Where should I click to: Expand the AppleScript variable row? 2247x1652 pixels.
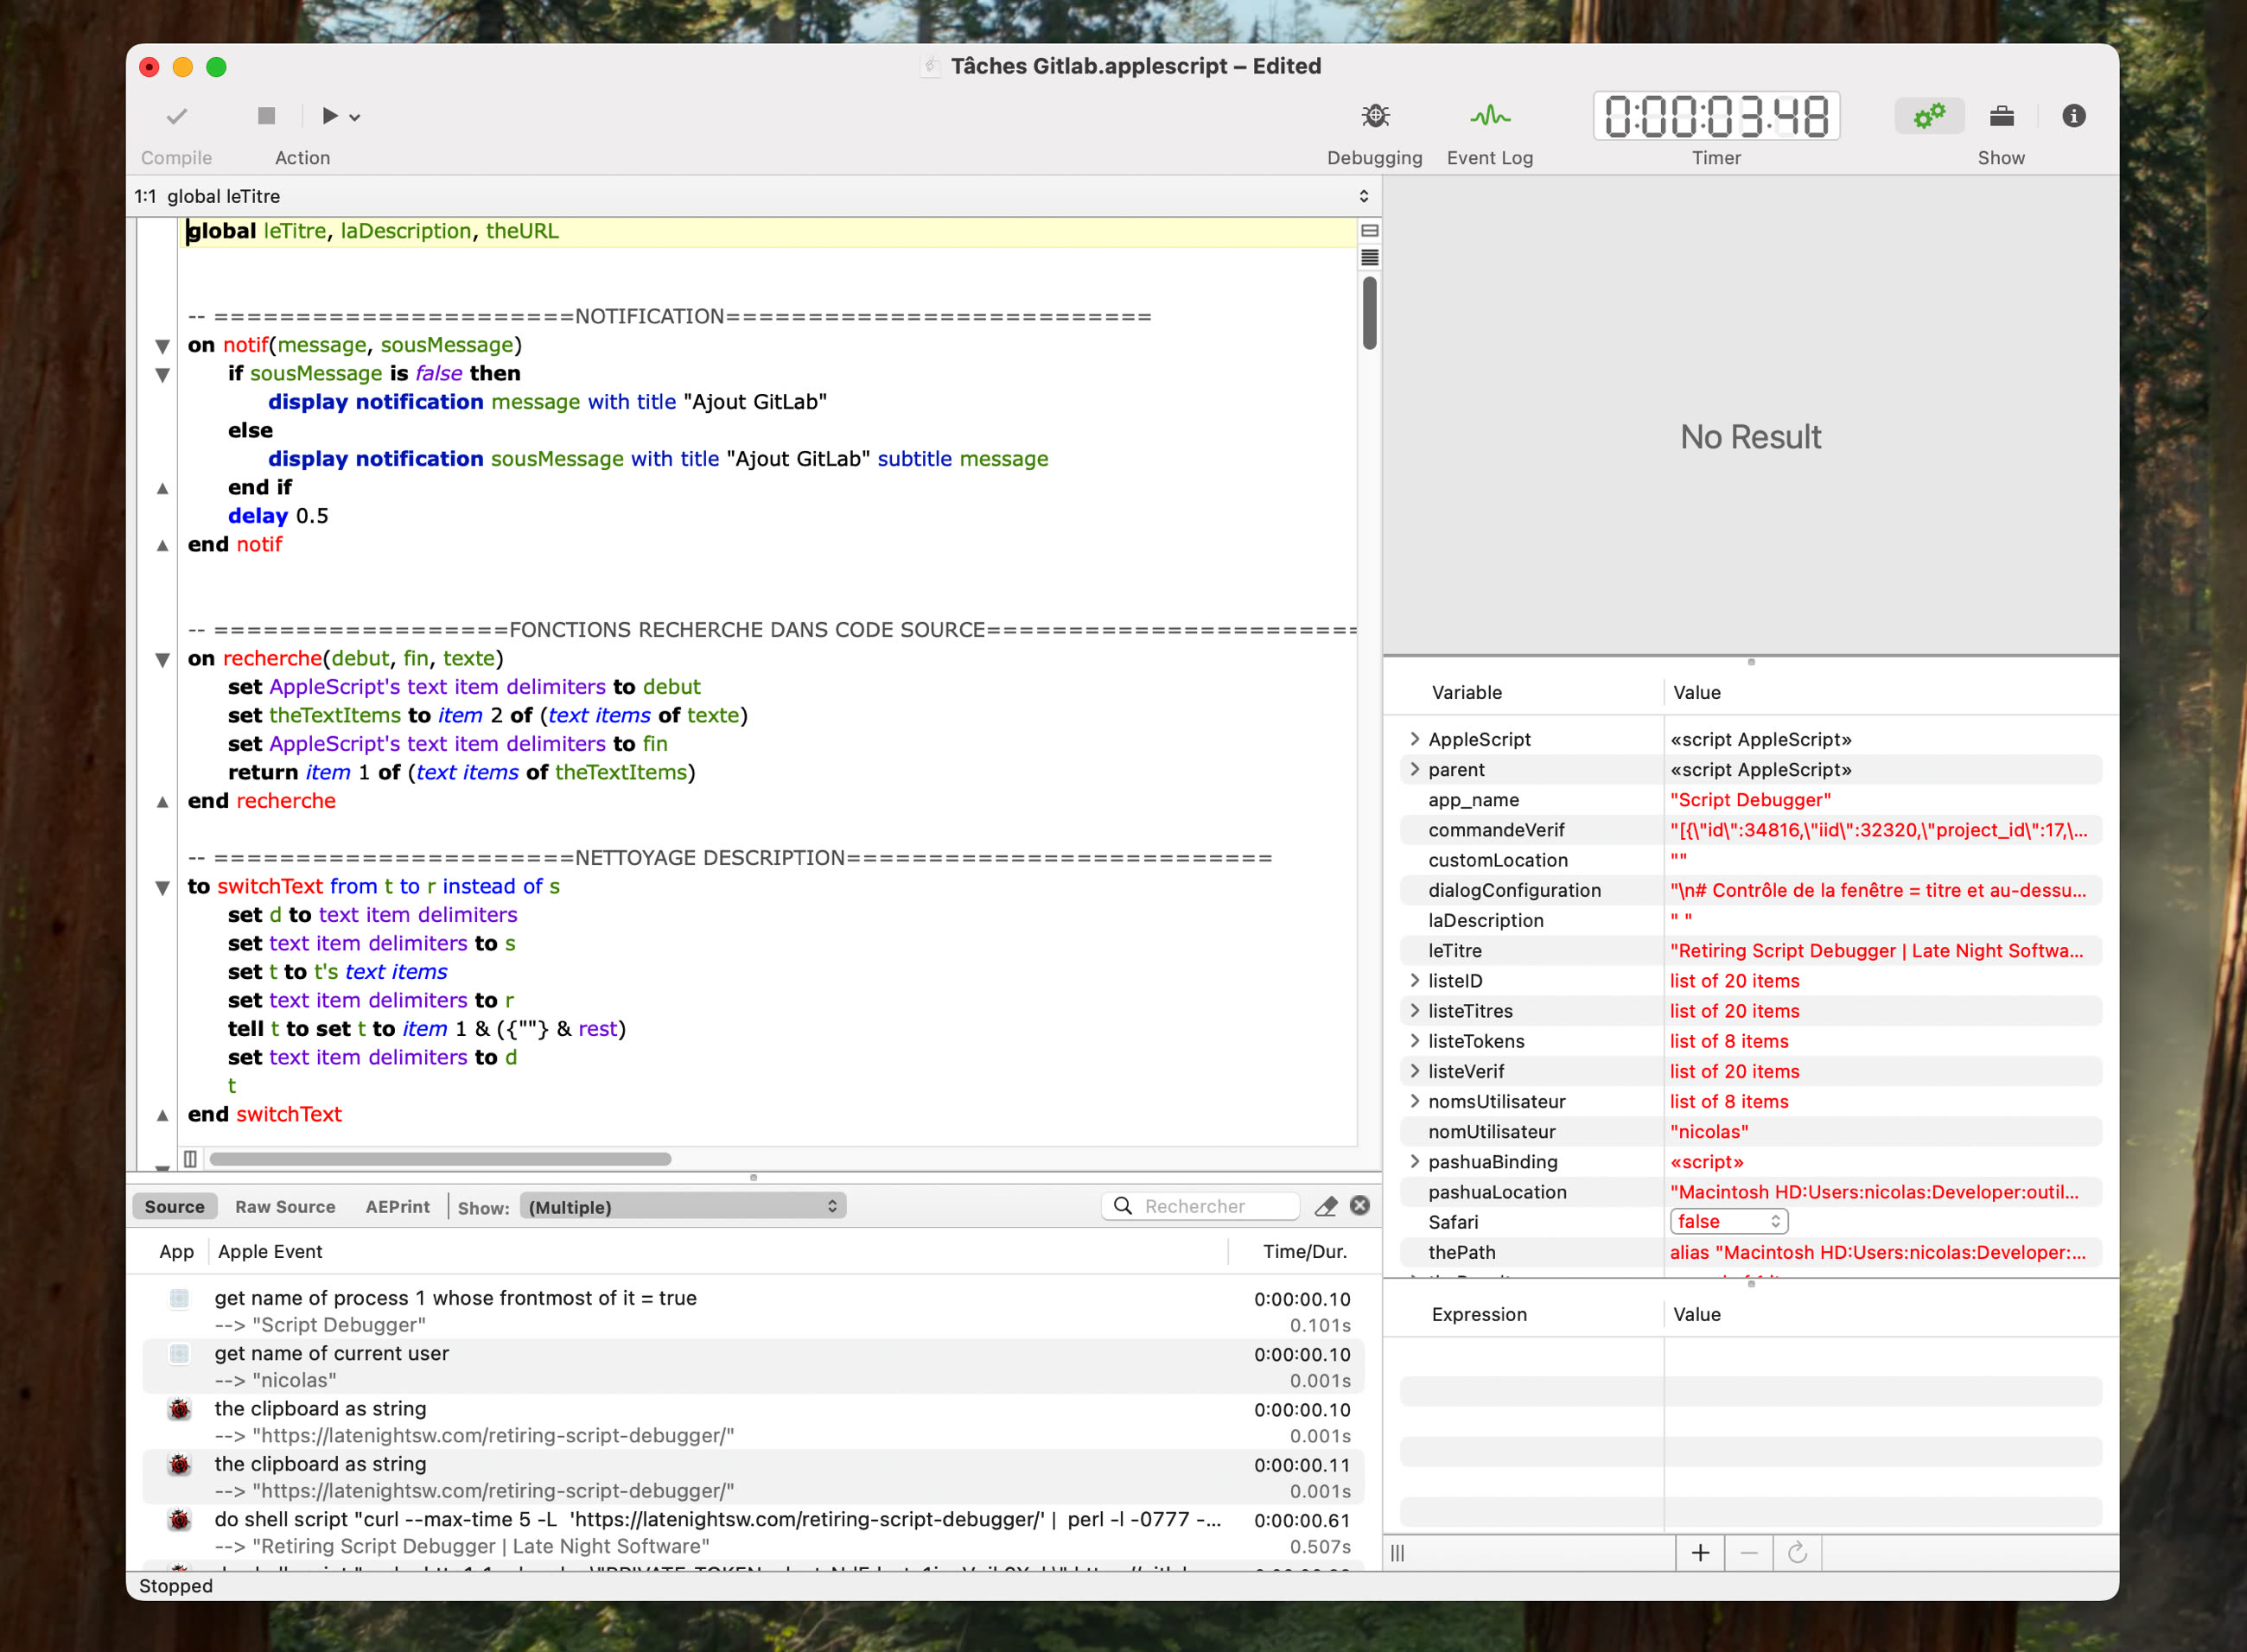point(1414,739)
